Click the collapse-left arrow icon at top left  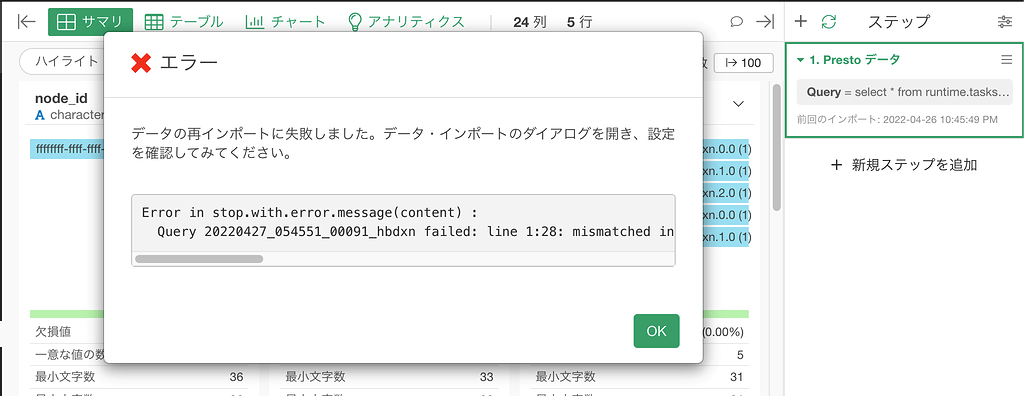pos(26,22)
